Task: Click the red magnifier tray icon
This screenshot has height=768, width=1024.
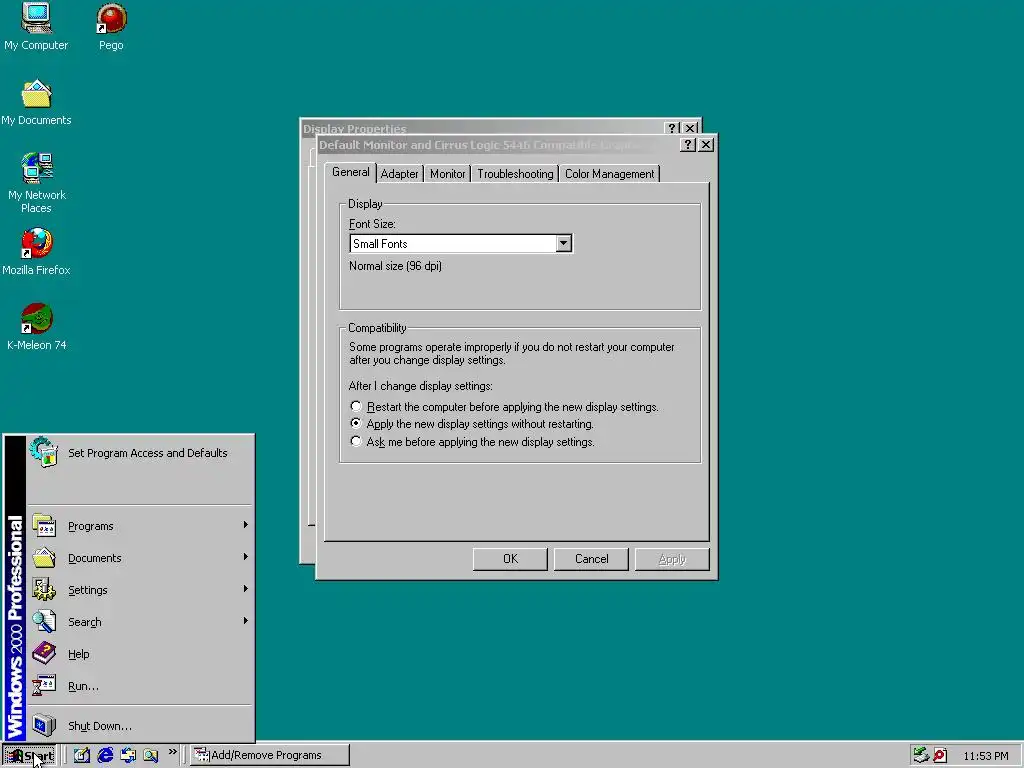Action: coord(940,755)
